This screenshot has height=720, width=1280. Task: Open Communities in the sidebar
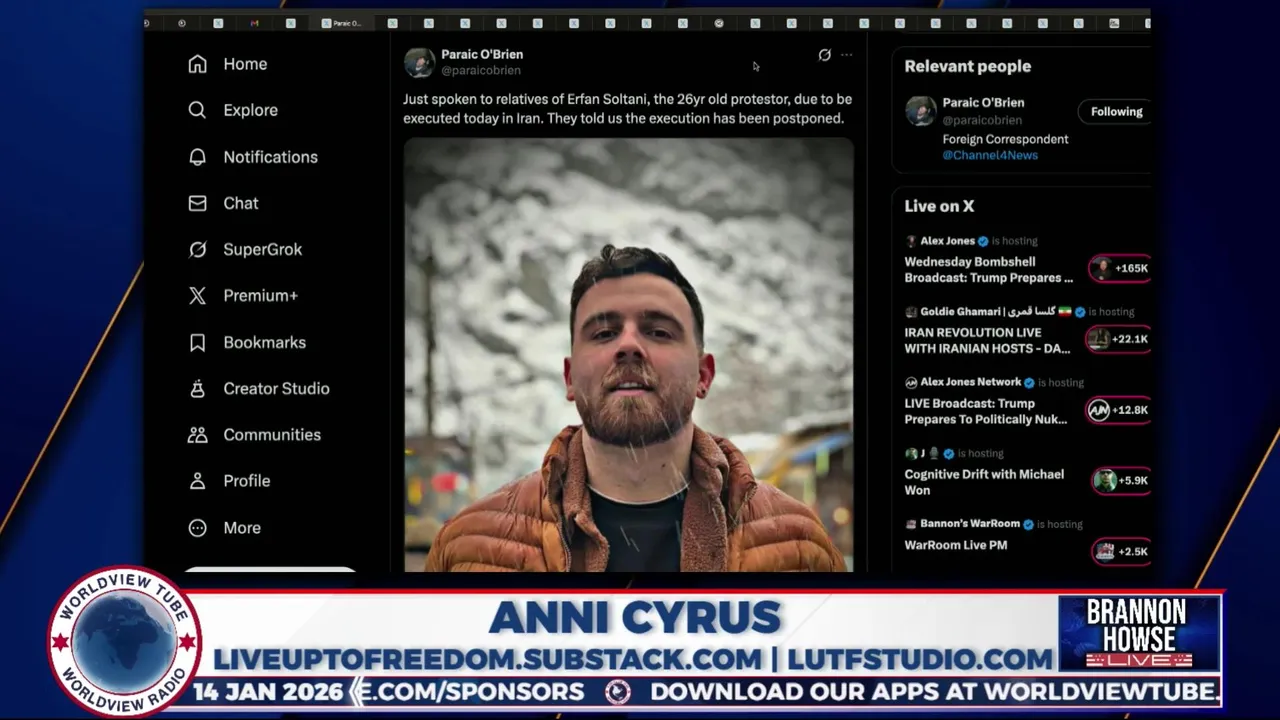point(255,435)
